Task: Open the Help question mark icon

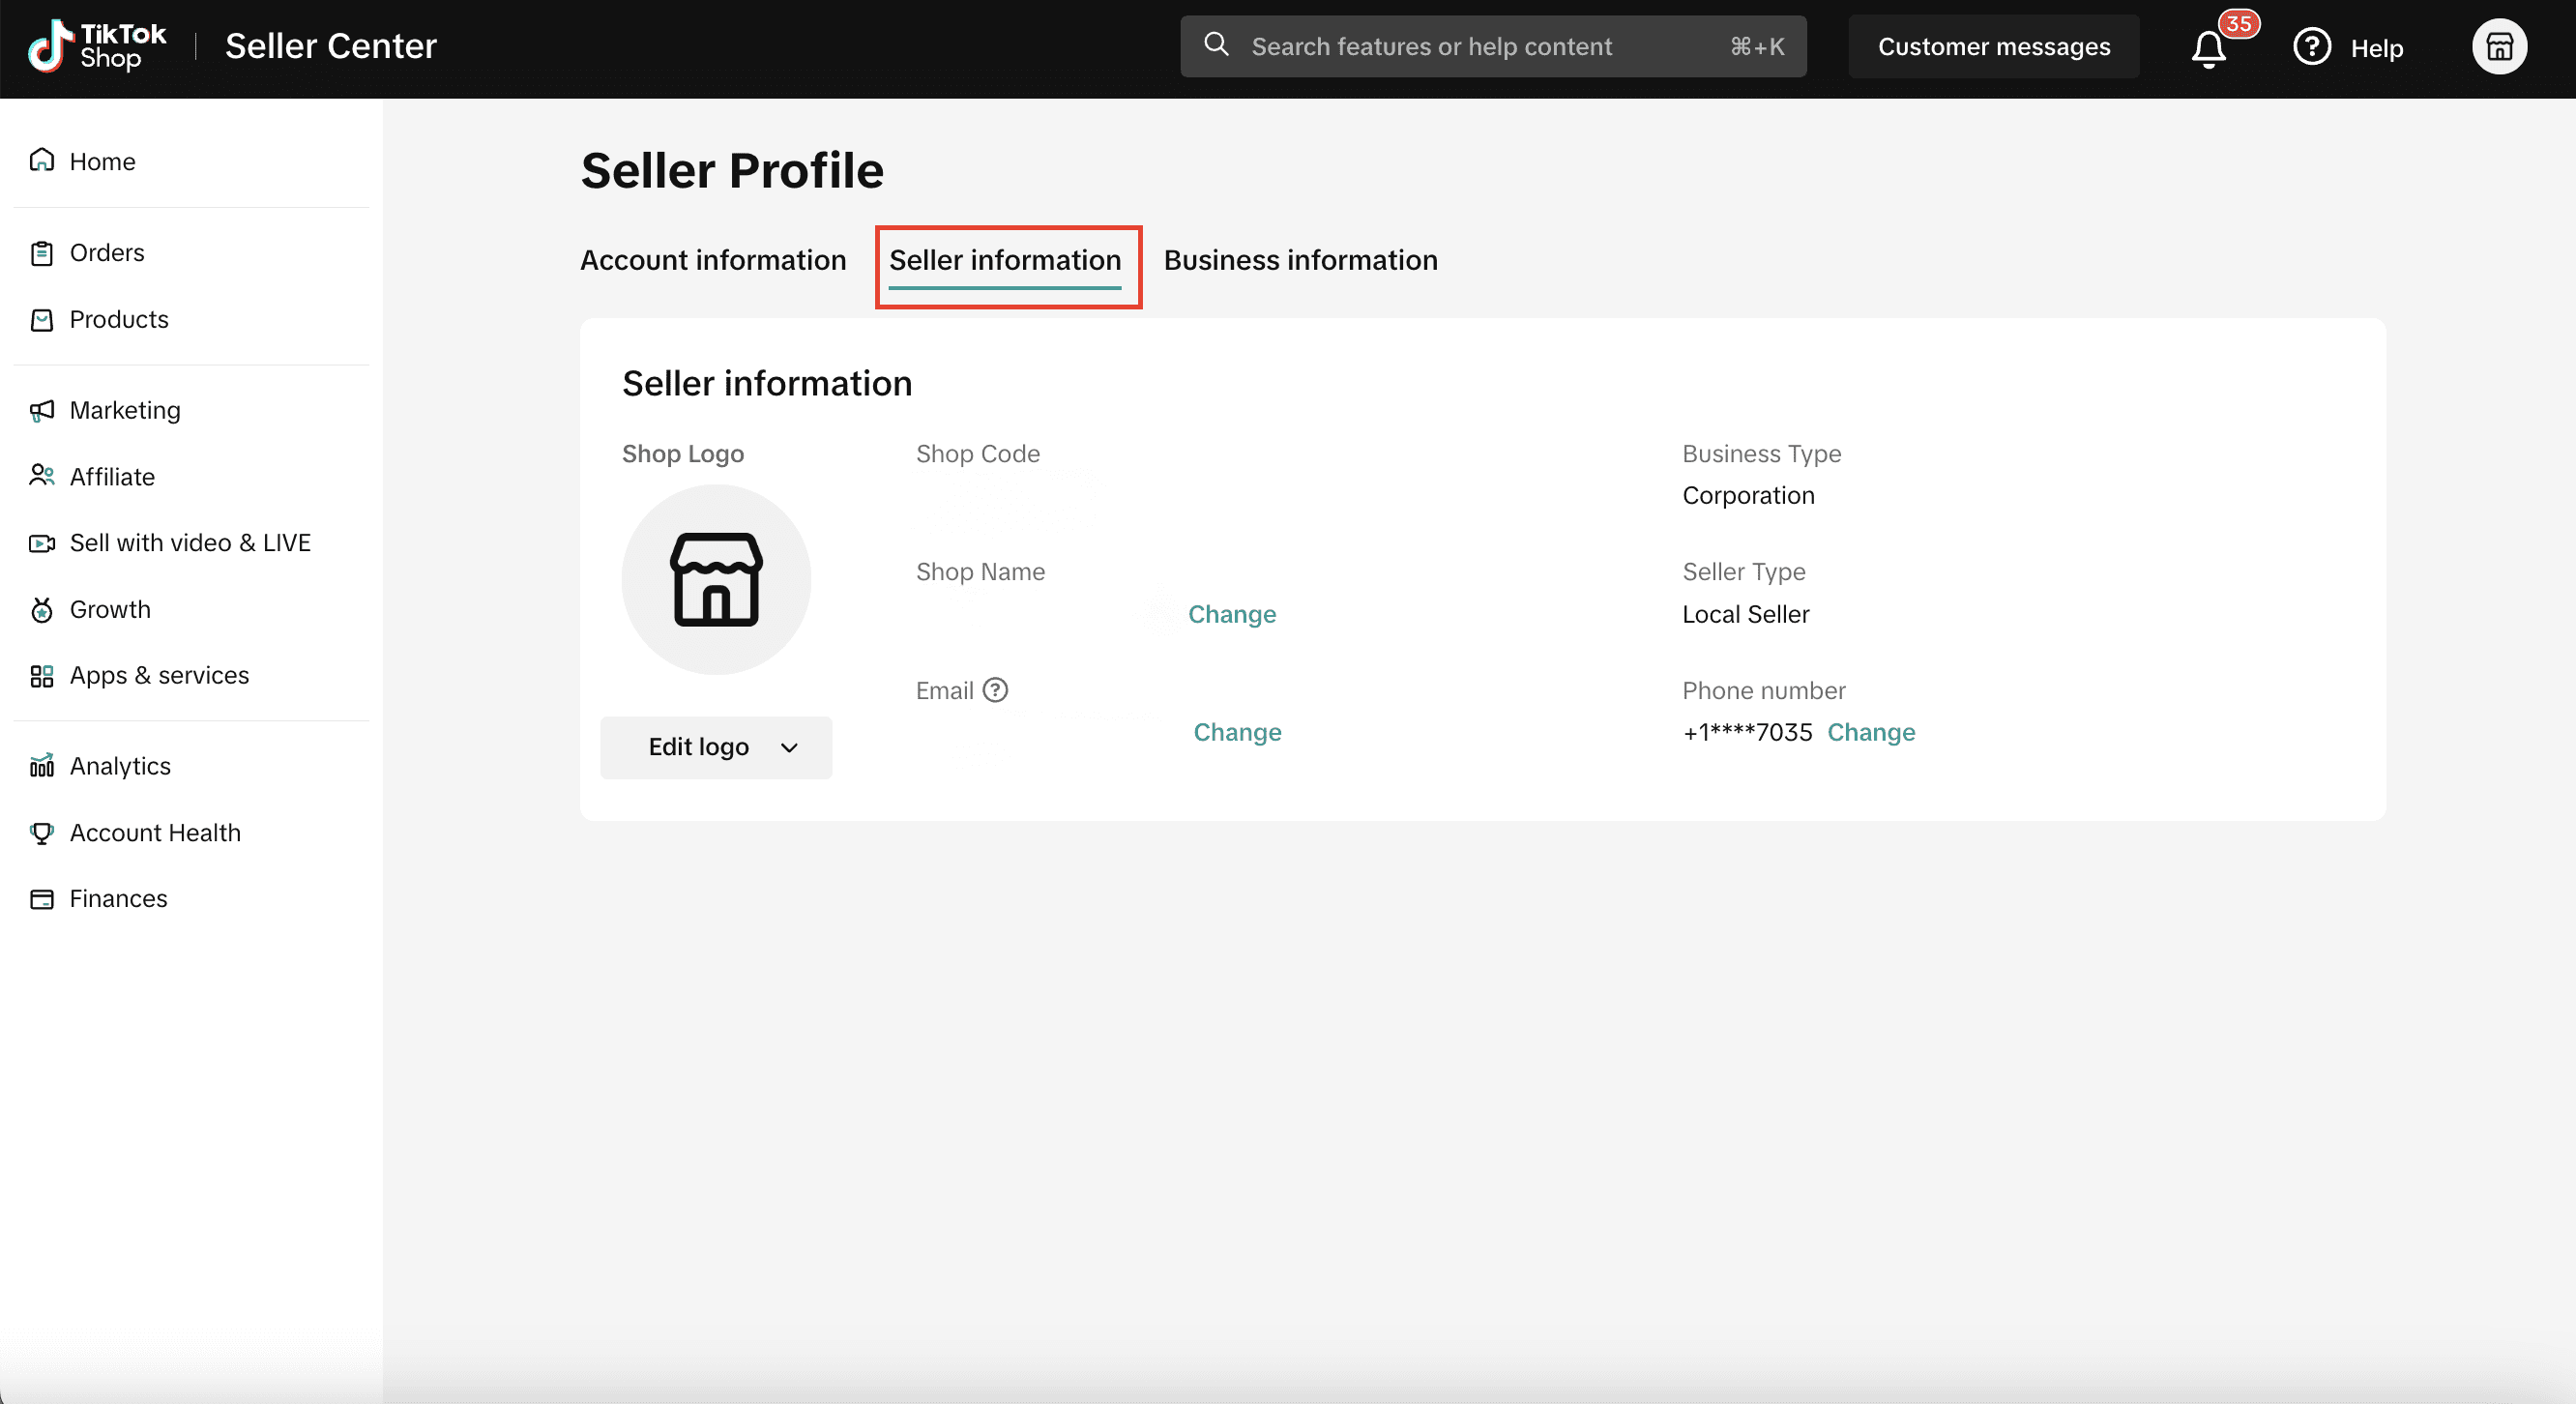Action: tap(2311, 47)
